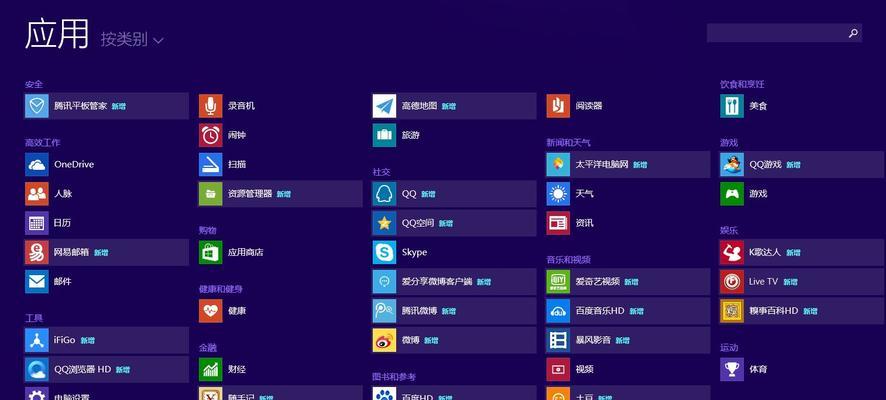Launch the K歌达人 karaoke app
Viewport: 886px width, 400px height.
pyautogui.click(x=801, y=253)
